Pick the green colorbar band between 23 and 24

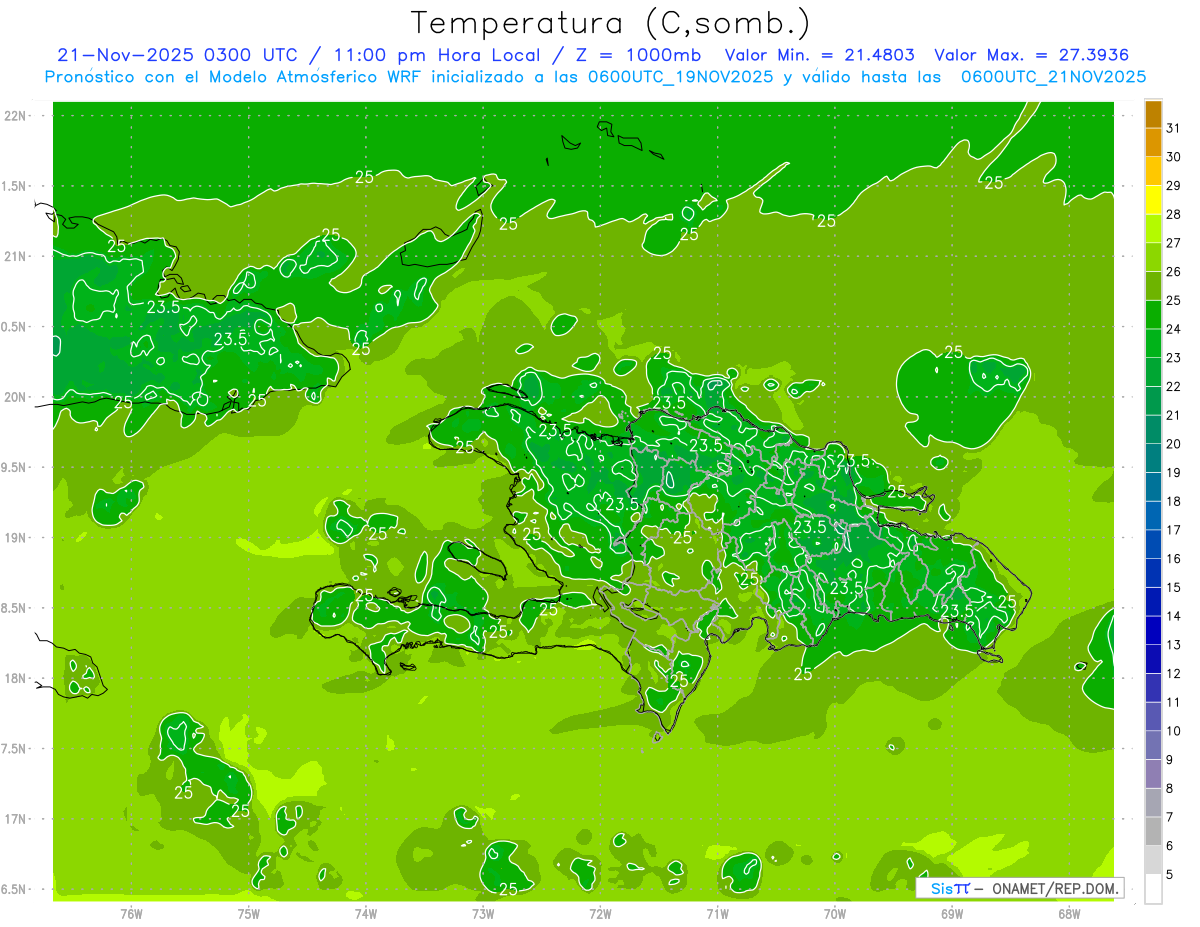point(1154,344)
